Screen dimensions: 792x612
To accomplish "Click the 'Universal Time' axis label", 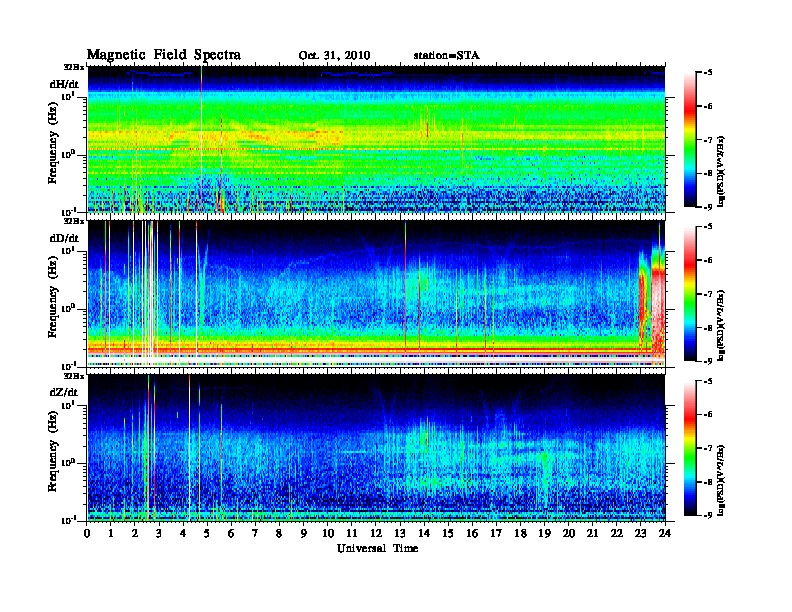I will coord(378,548).
